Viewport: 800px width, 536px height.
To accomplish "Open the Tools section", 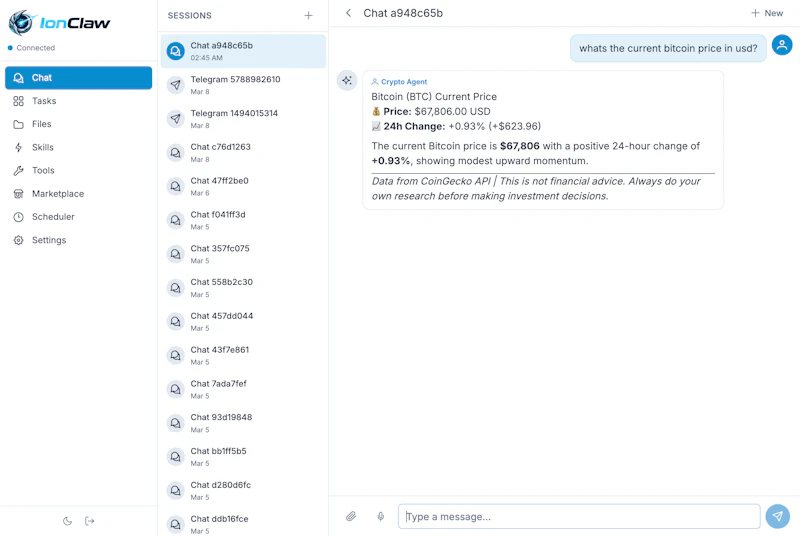I will coord(79,170).
